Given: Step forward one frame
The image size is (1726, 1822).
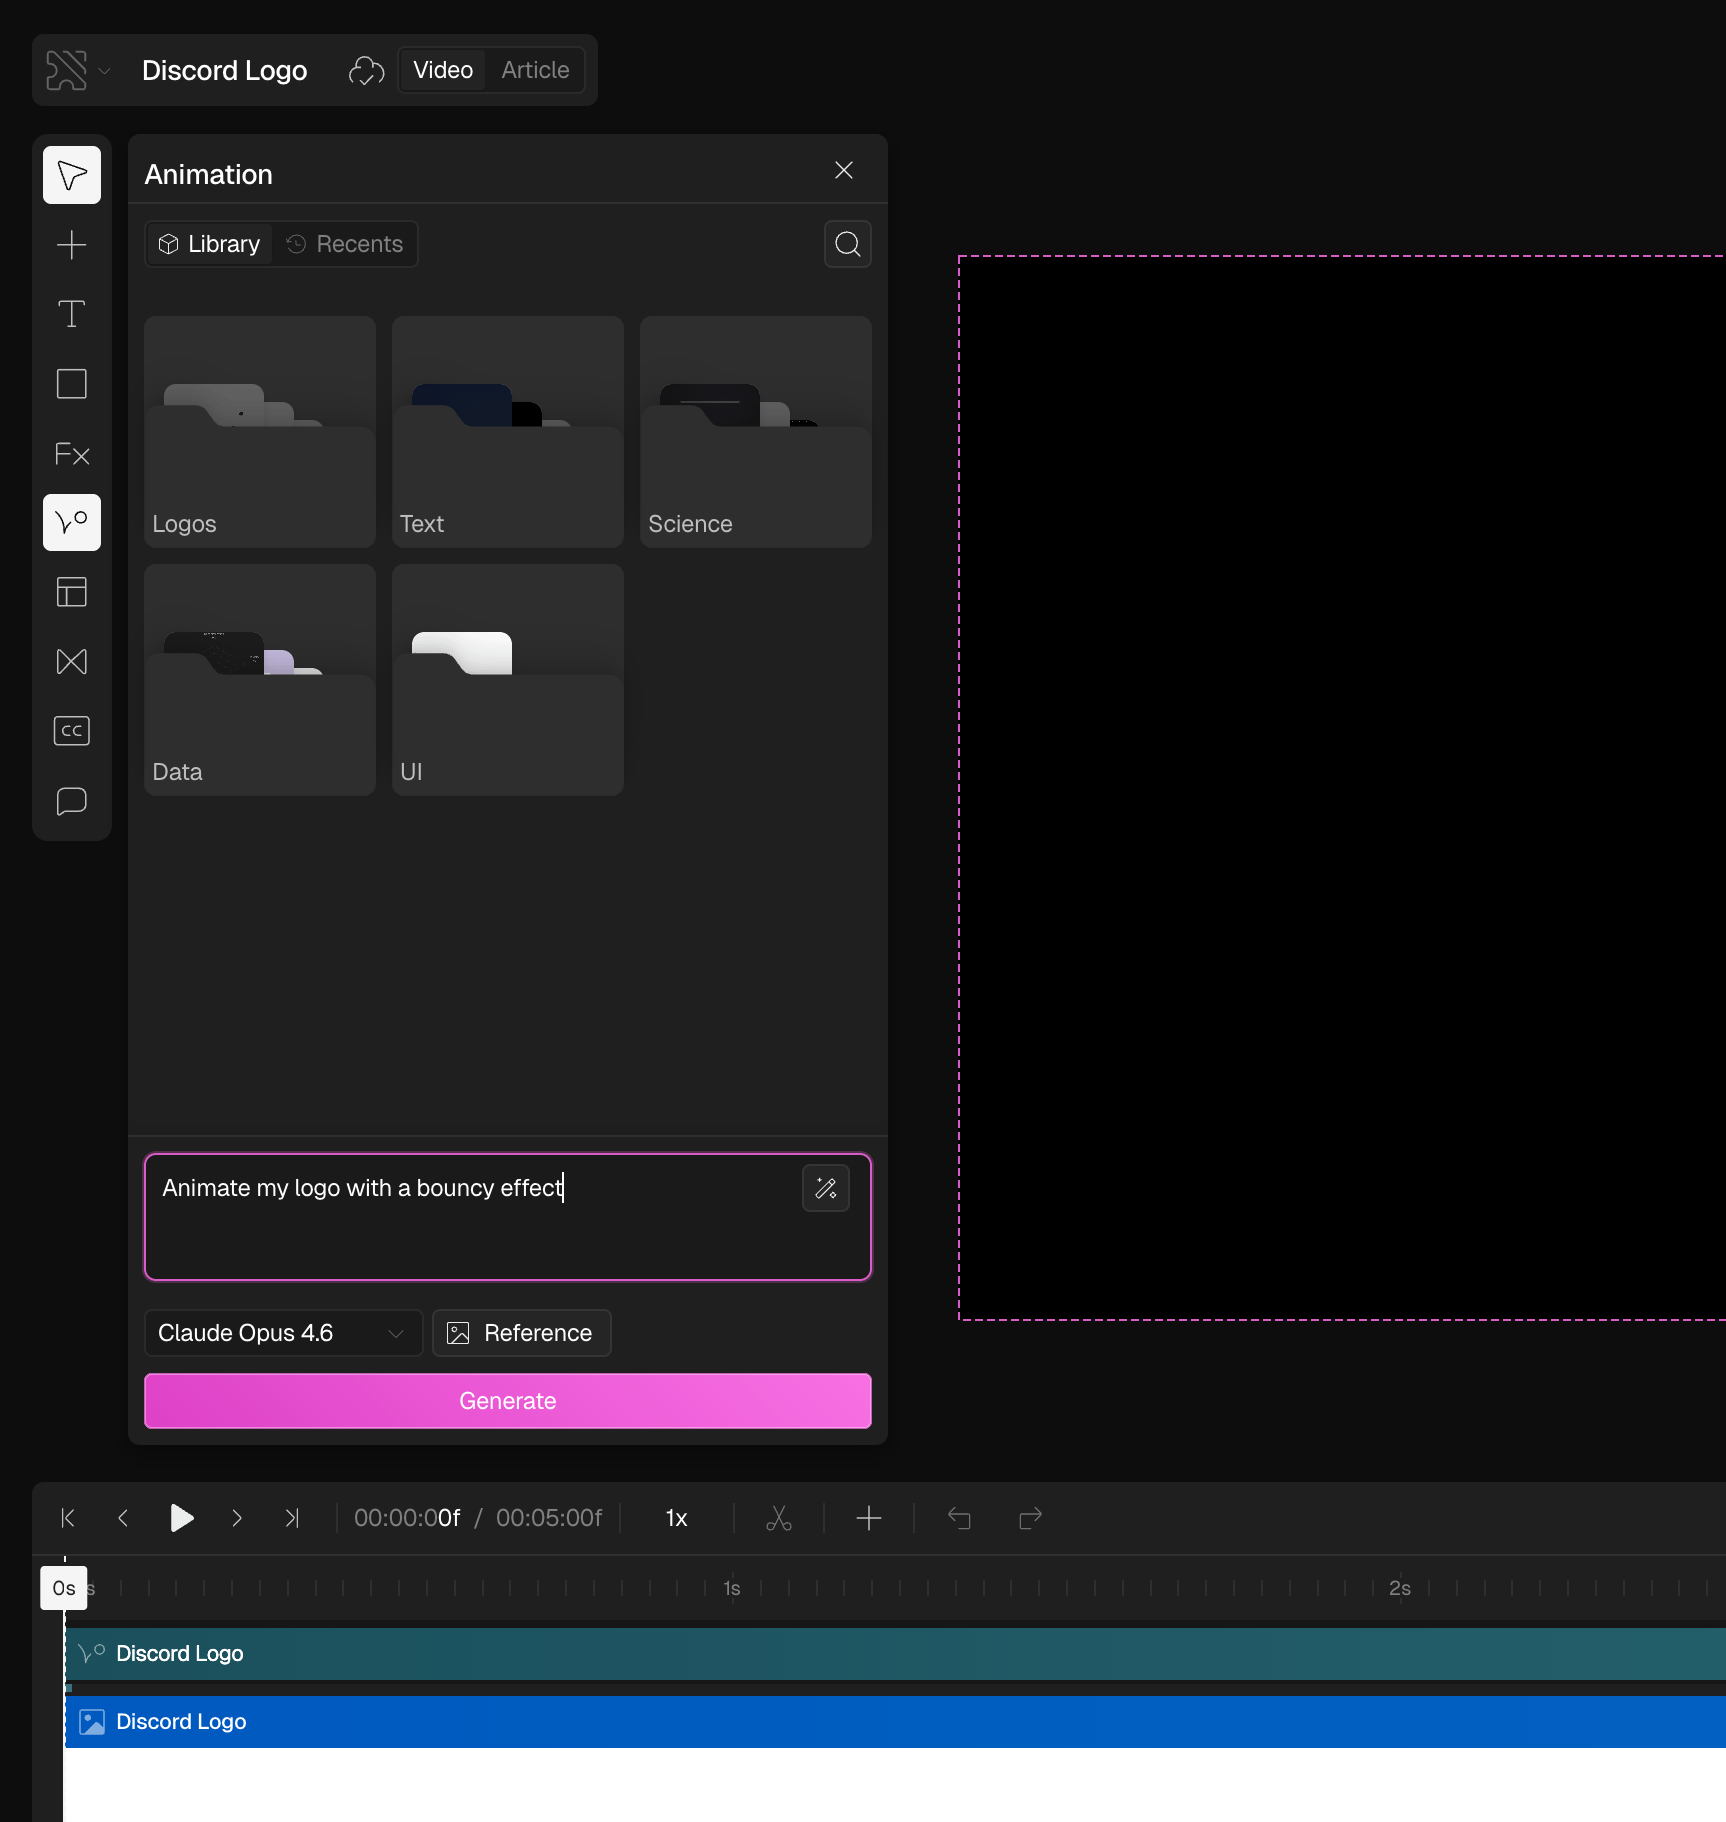Looking at the screenshot, I should pos(237,1518).
